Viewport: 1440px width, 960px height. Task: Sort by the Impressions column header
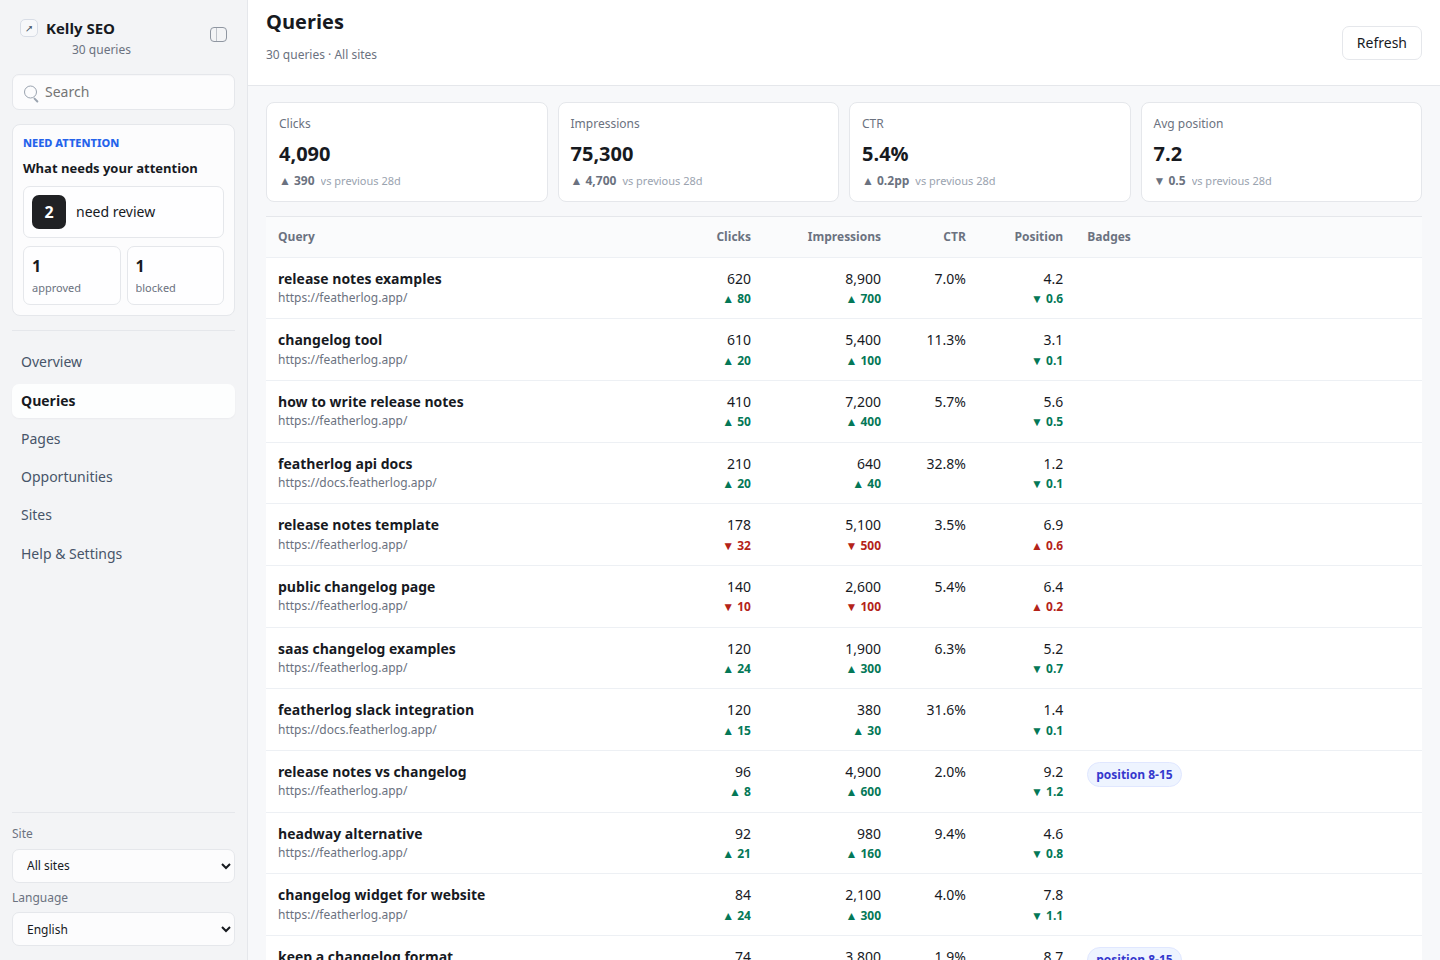pos(844,237)
